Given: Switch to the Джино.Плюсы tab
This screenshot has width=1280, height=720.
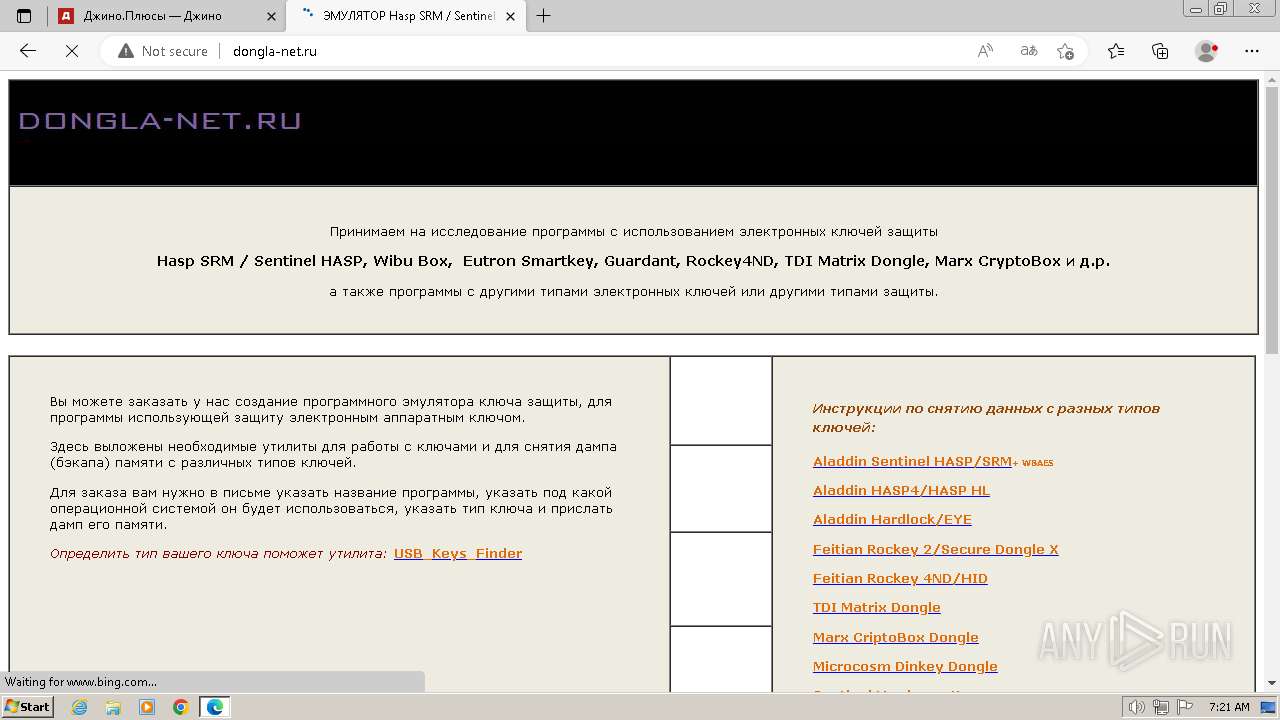Looking at the screenshot, I should [166, 16].
